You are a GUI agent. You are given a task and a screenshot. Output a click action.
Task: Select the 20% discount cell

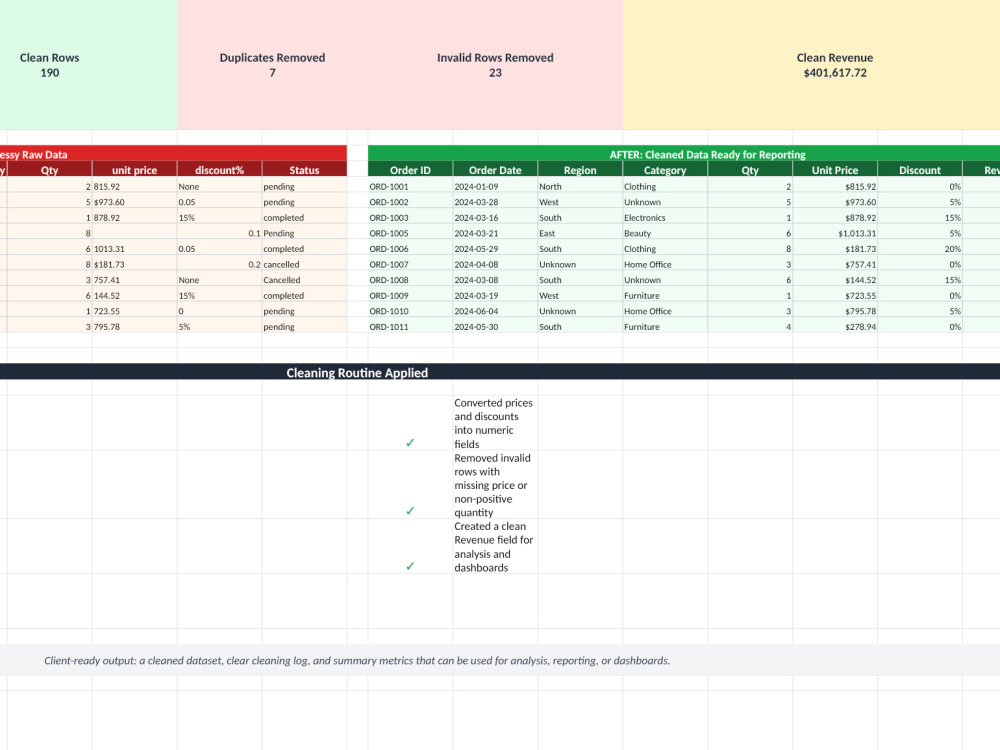tap(920, 248)
